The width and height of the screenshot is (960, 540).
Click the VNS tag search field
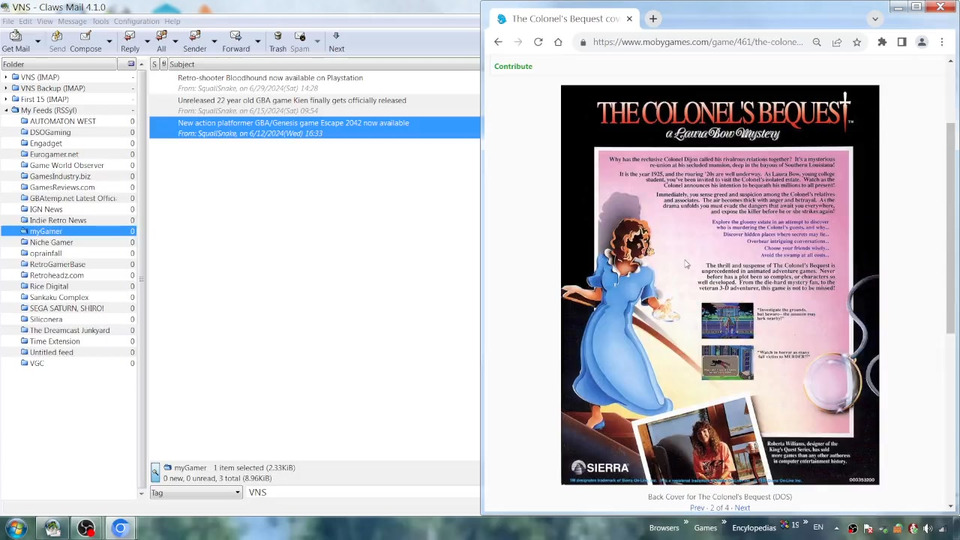click(x=362, y=492)
